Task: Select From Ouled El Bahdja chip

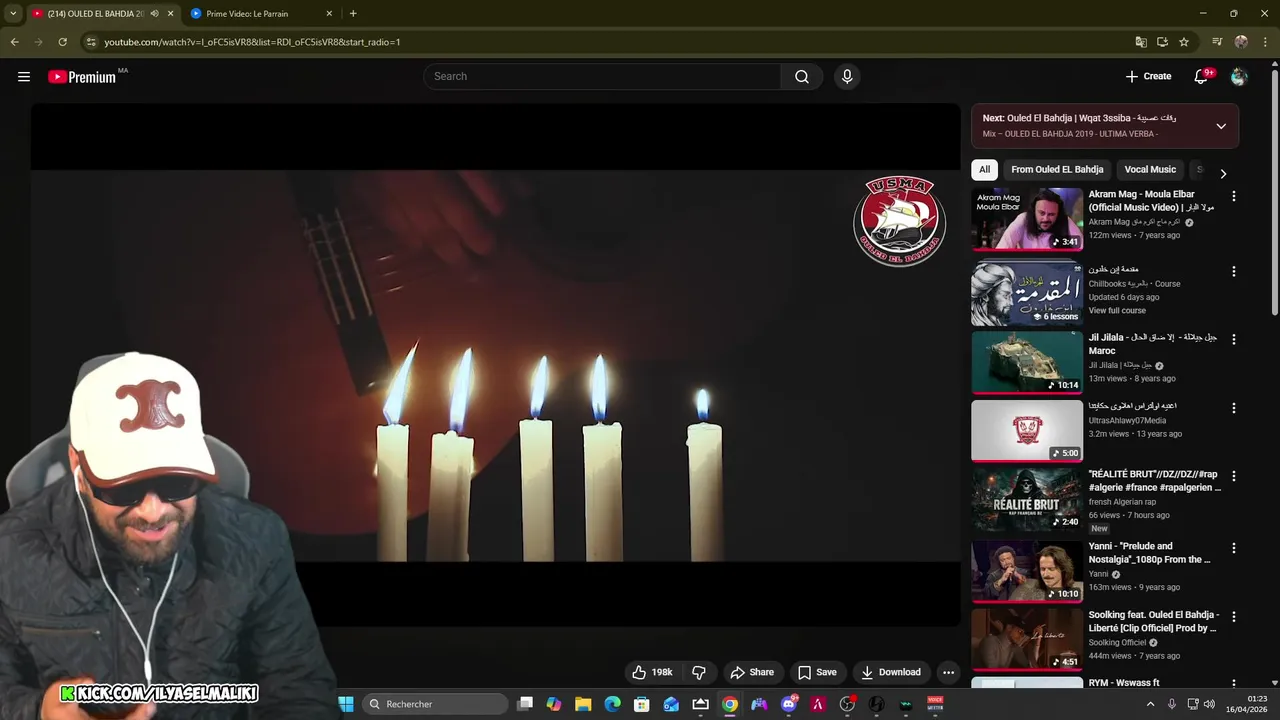Action: coord(1057,169)
